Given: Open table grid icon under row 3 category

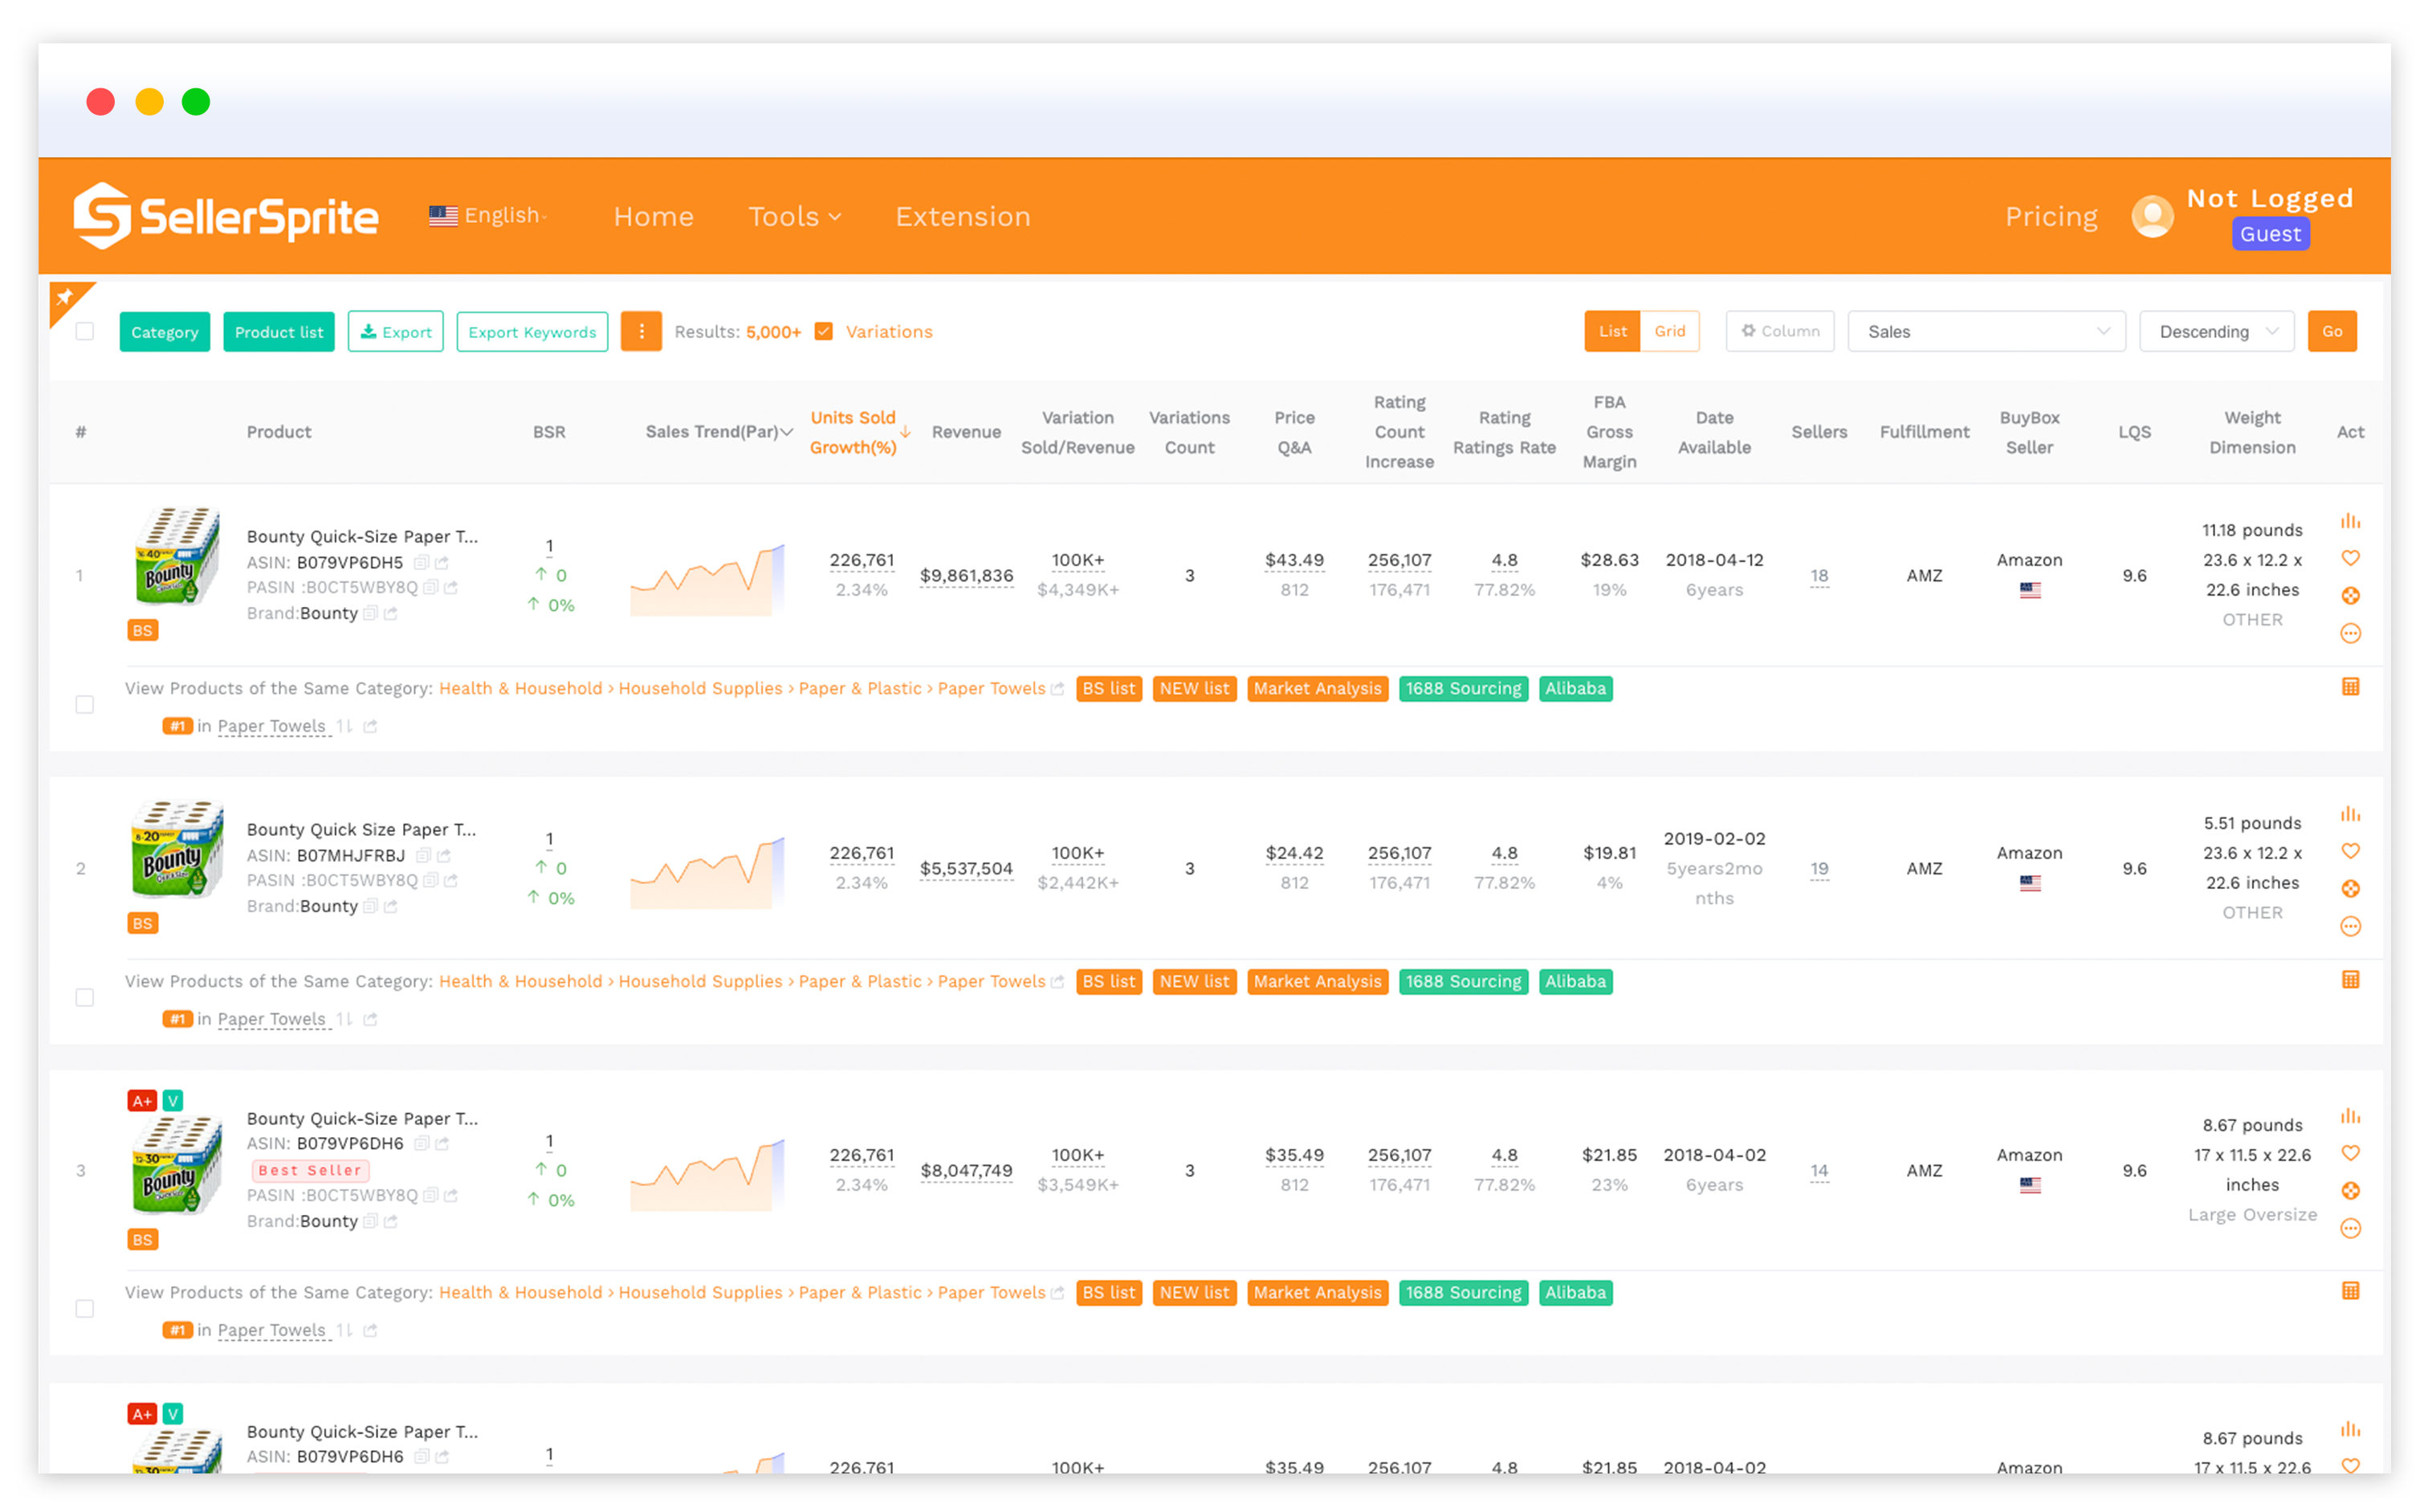Looking at the screenshot, I should pyautogui.click(x=2350, y=1291).
